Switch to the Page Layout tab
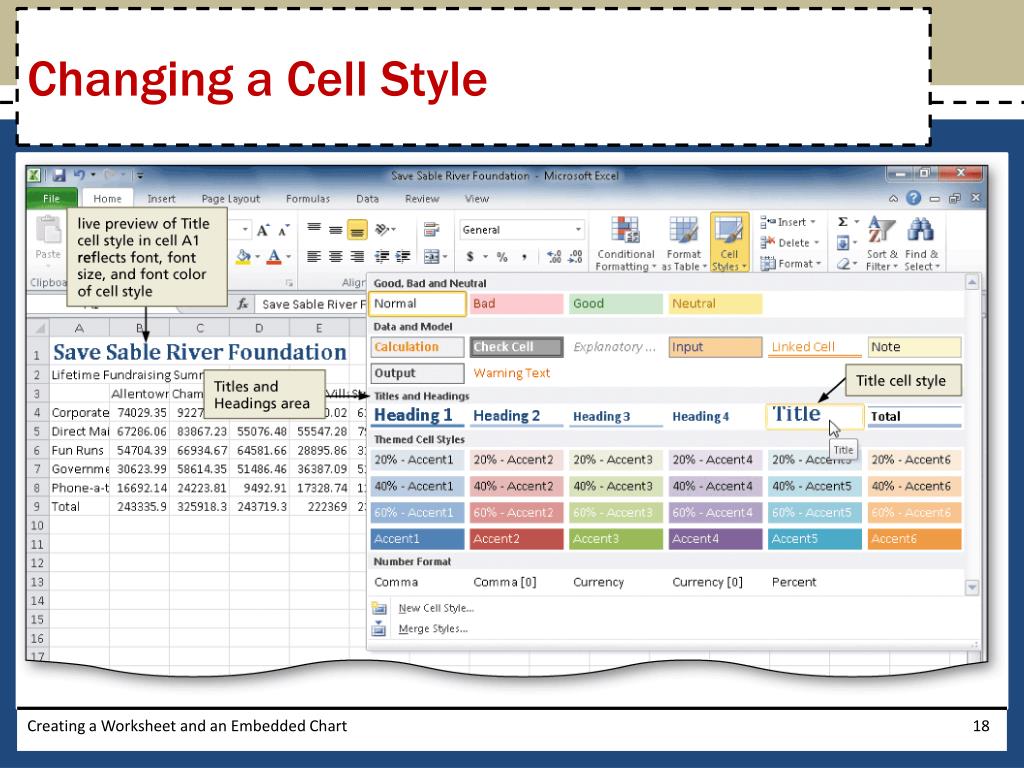 pyautogui.click(x=231, y=199)
